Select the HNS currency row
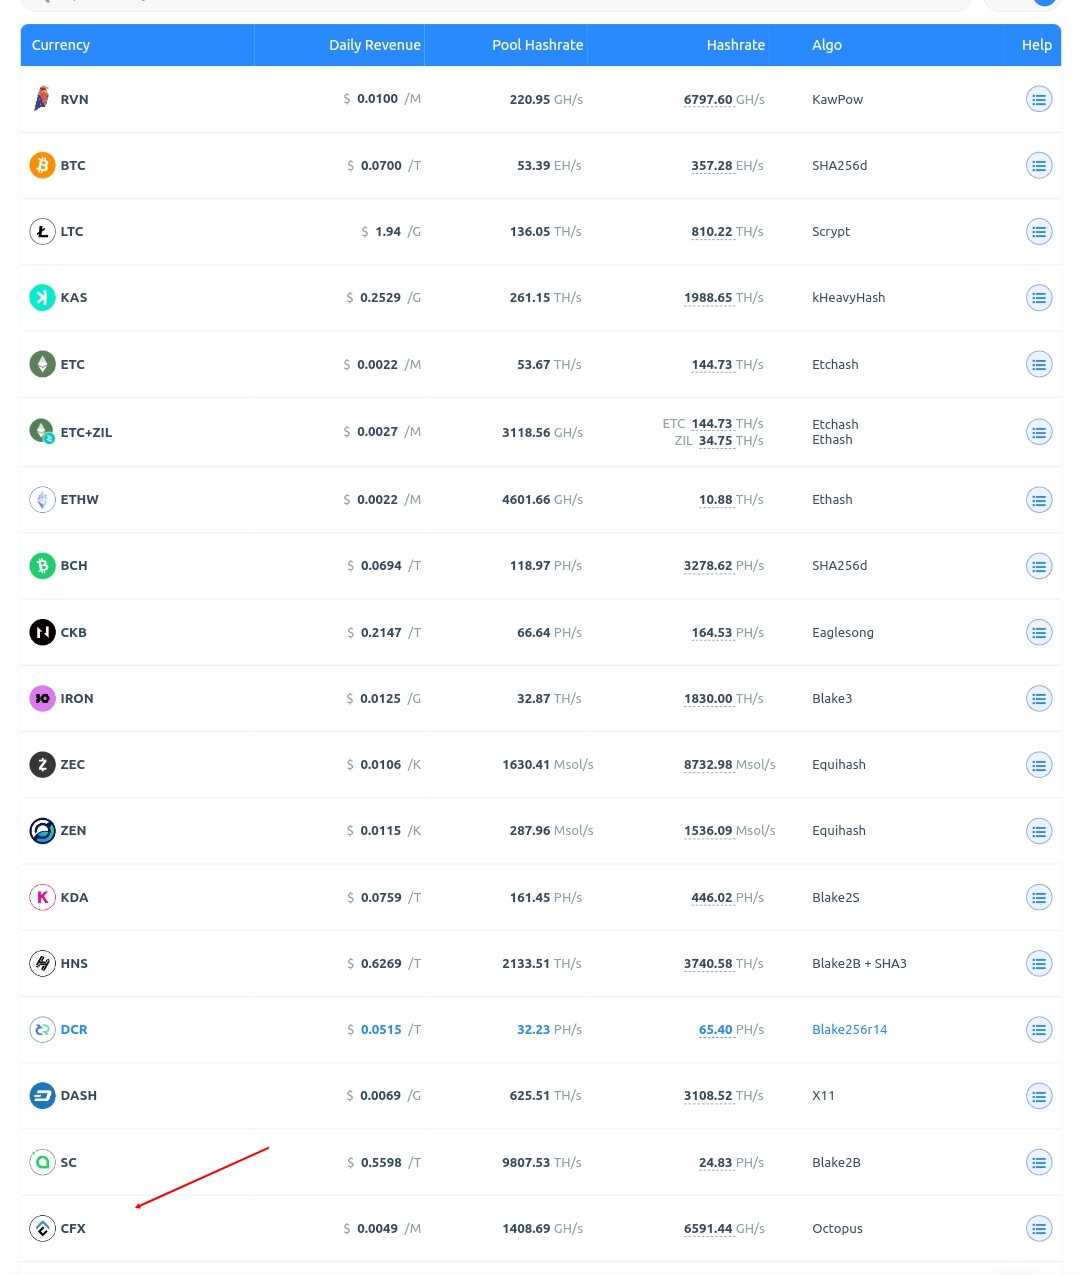The height and width of the screenshot is (1275, 1080). click(540, 964)
